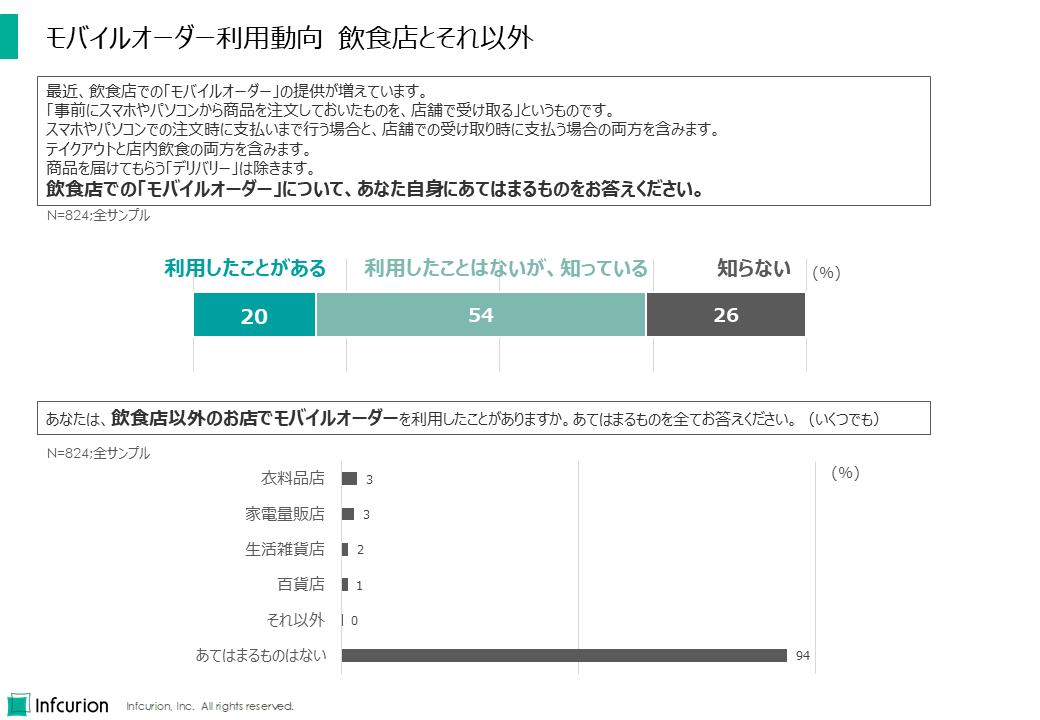Click the dark gray bar segment showing 26
Viewport: 1040px width, 720px height.
click(725, 315)
